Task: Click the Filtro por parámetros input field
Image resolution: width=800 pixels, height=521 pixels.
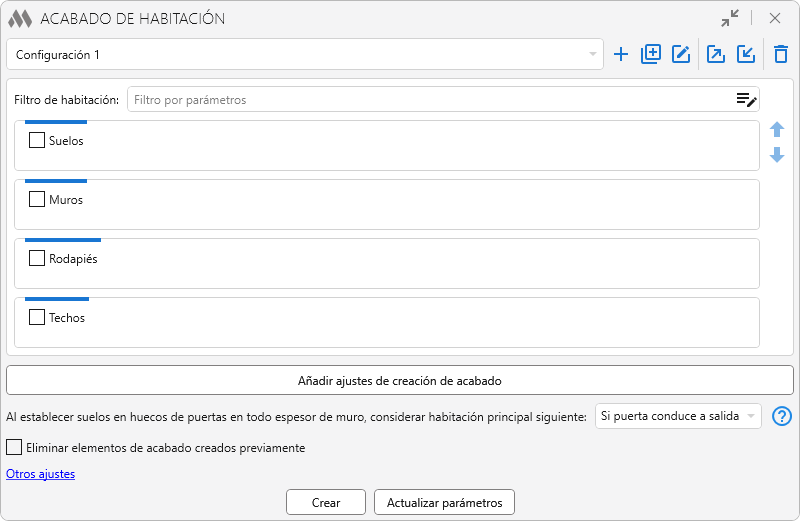Action: point(425,100)
